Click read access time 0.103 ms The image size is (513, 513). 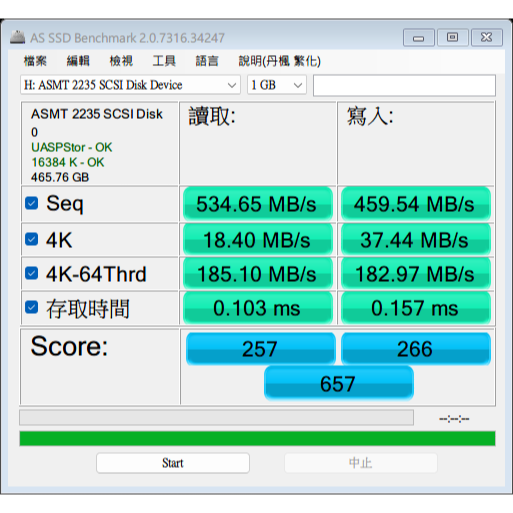(258, 308)
